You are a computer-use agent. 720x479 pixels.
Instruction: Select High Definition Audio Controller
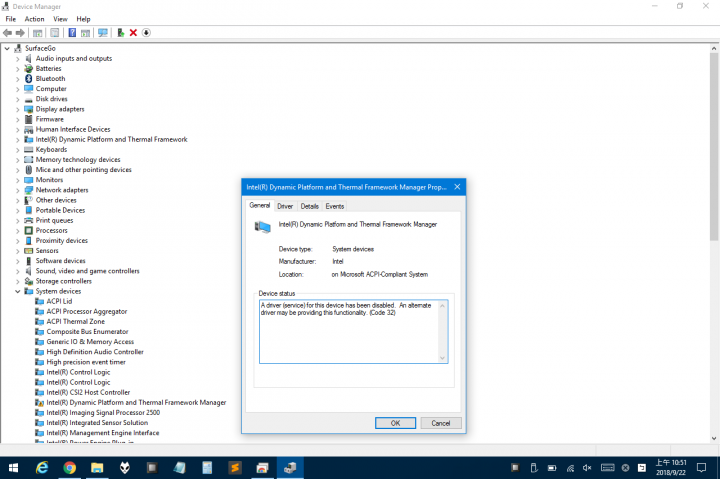(95, 352)
